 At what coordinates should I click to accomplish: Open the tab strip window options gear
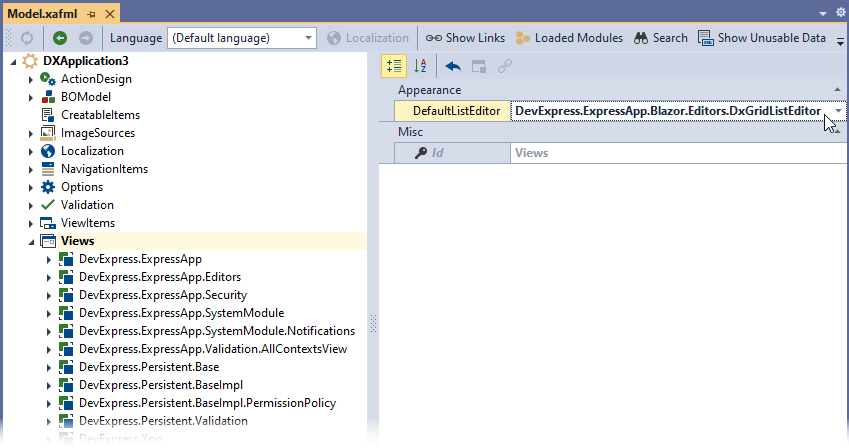pos(840,13)
